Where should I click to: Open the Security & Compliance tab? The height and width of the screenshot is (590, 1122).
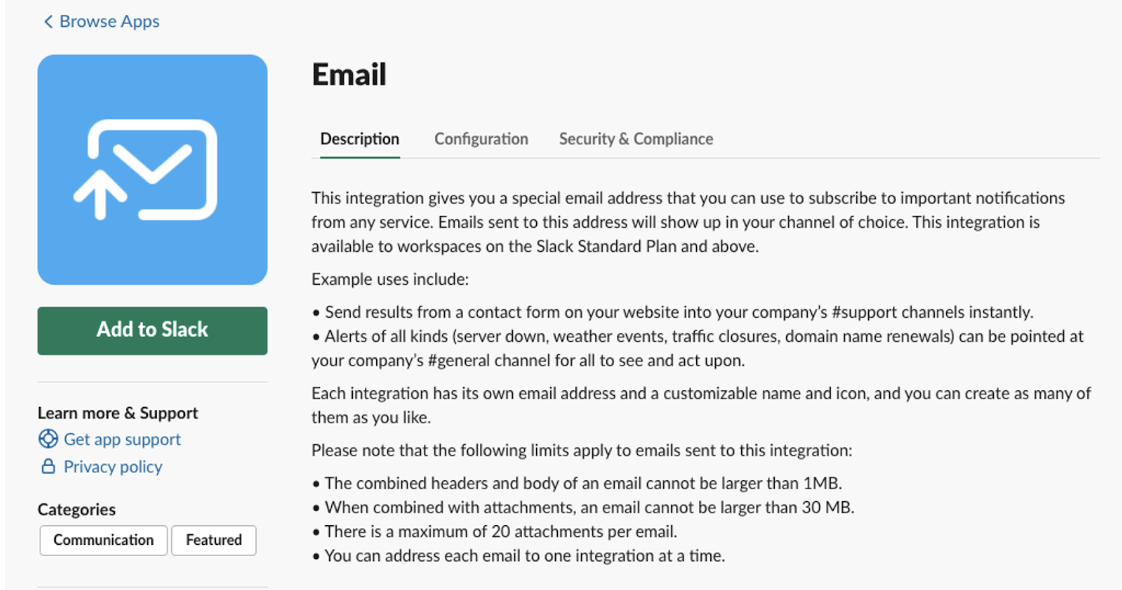tap(636, 139)
